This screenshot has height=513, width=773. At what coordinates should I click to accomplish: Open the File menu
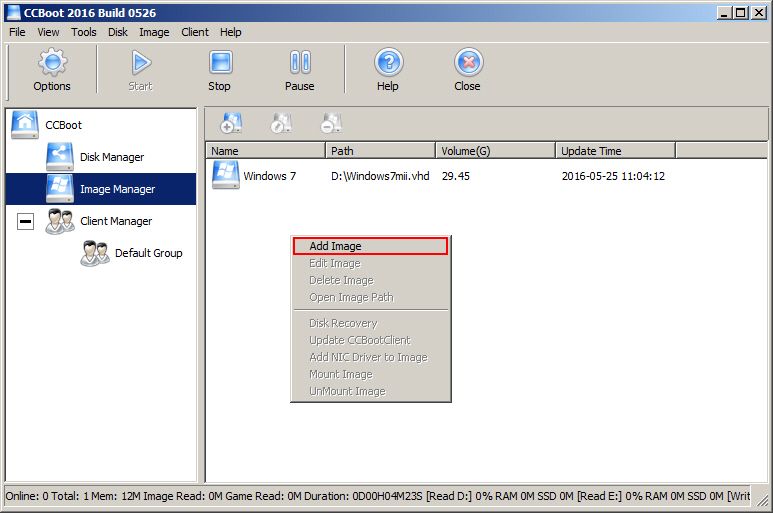pos(17,32)
